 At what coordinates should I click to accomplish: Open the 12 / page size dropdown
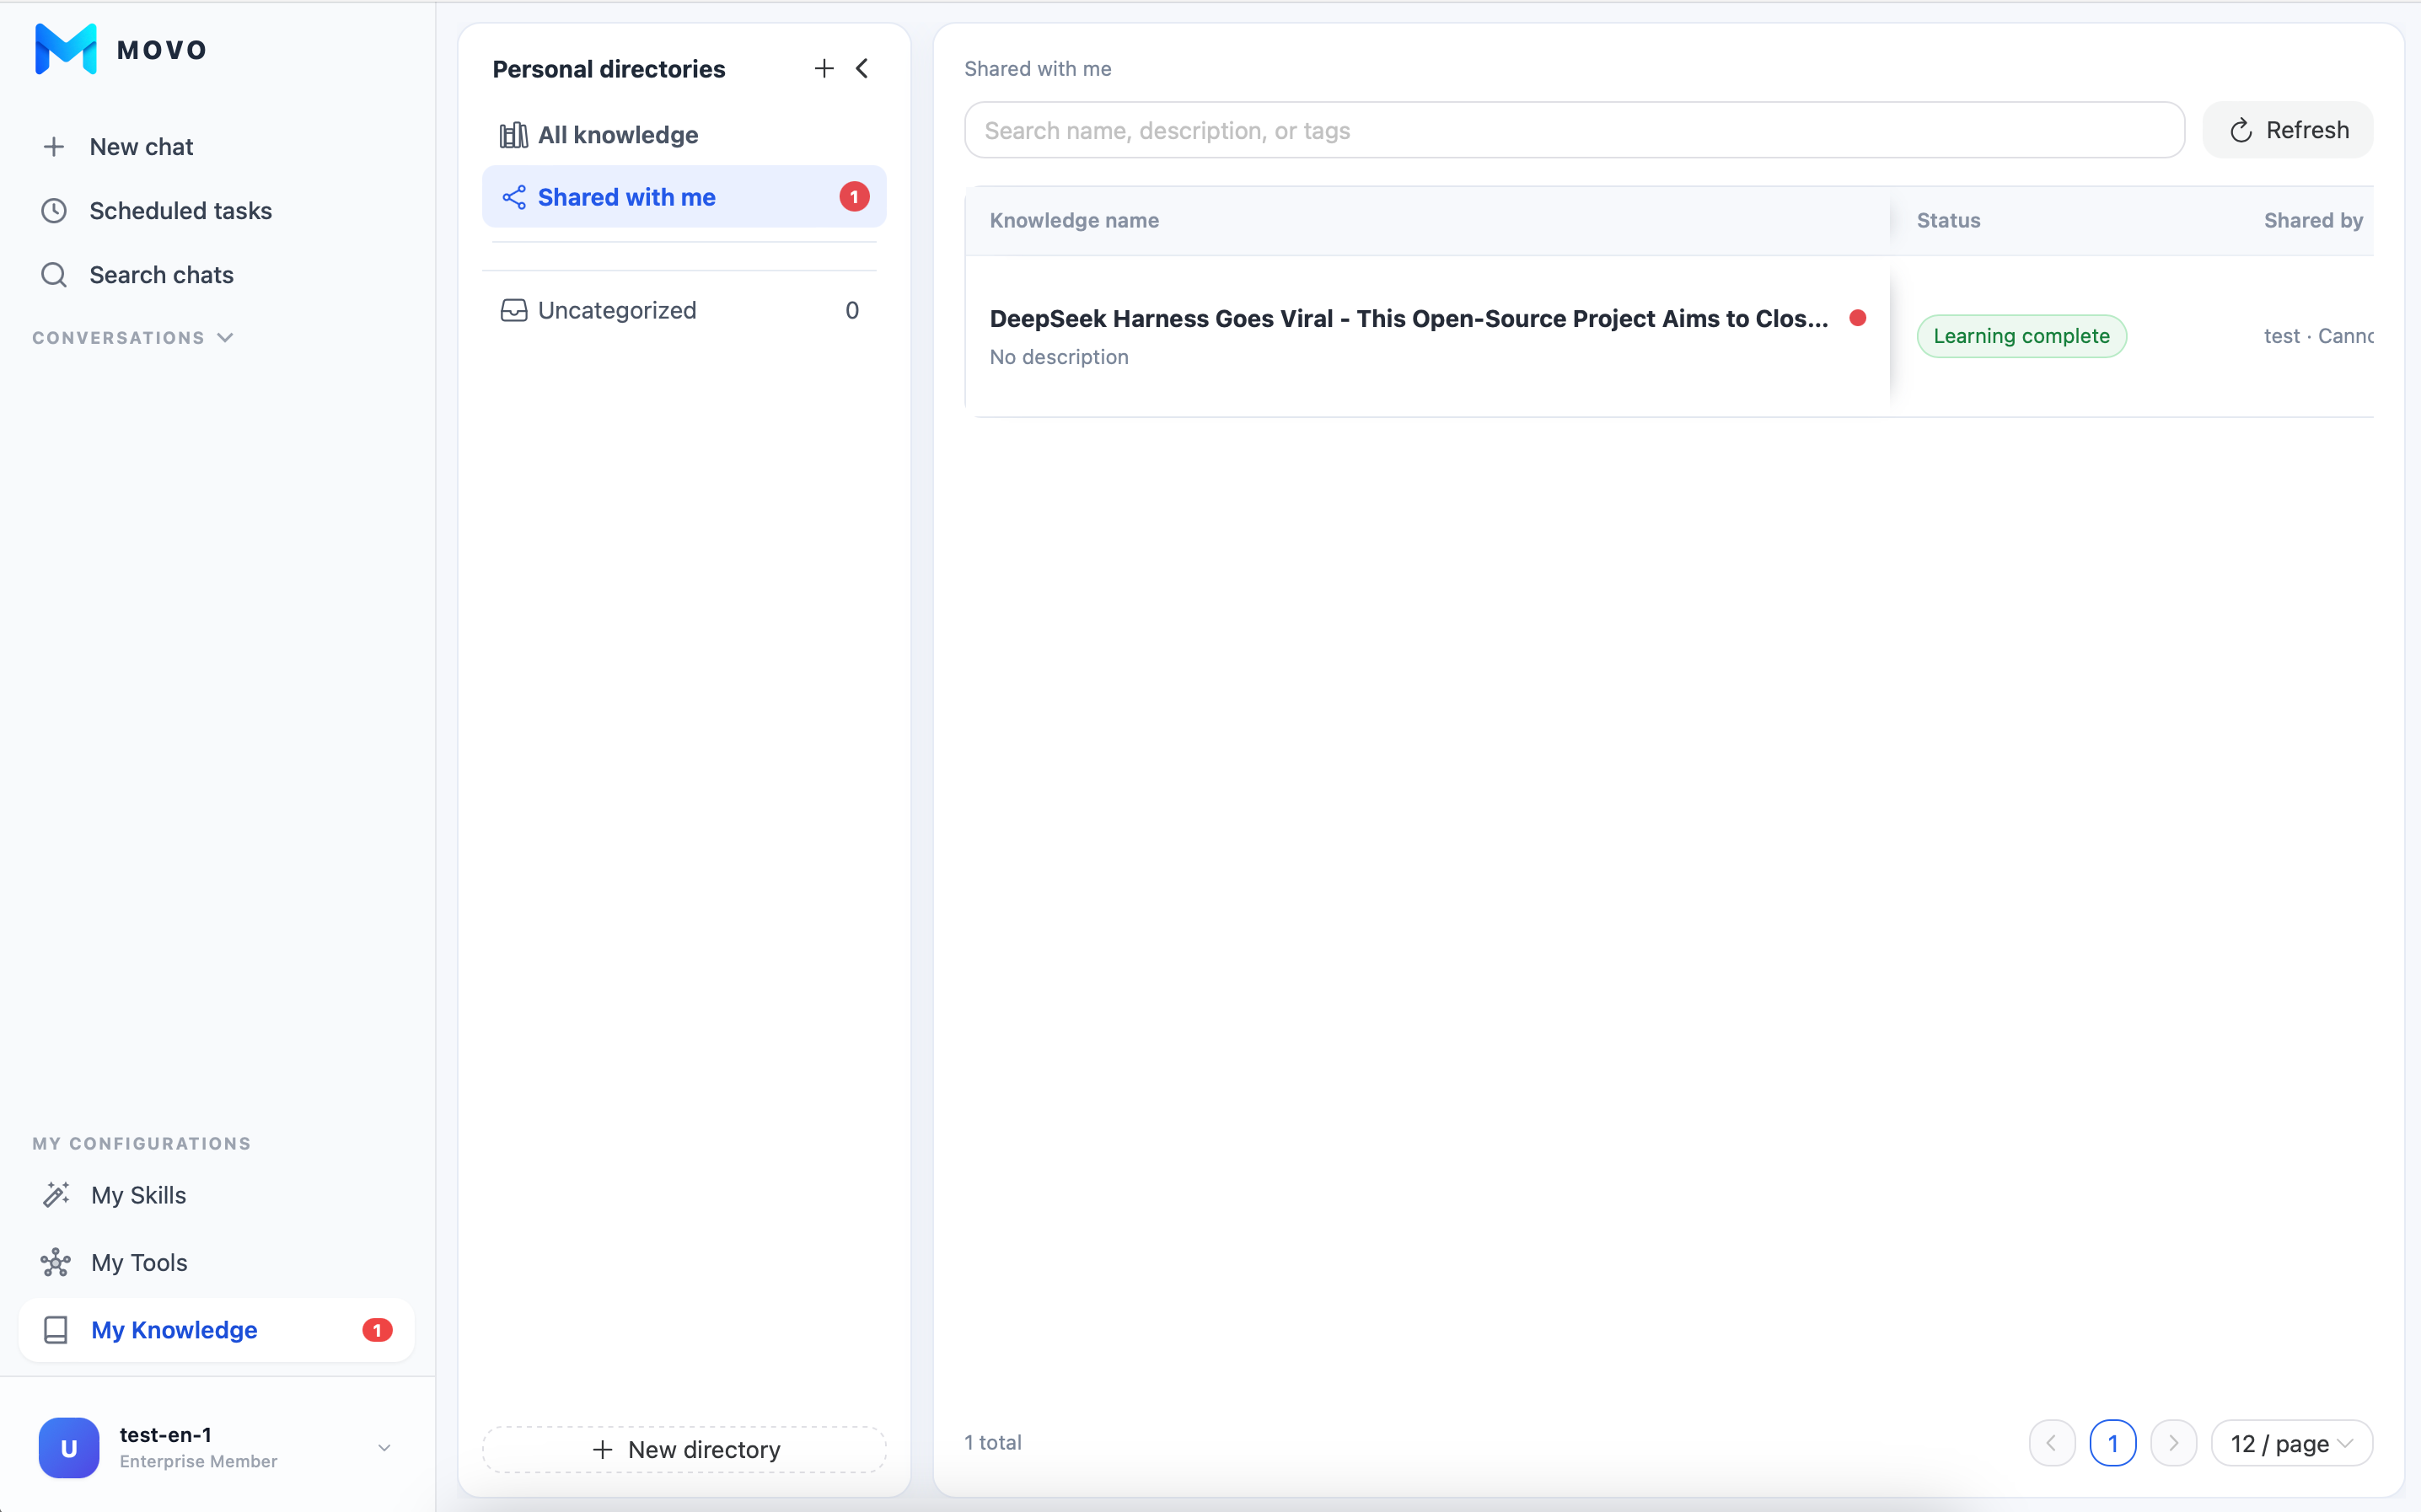[2291, 1443]
